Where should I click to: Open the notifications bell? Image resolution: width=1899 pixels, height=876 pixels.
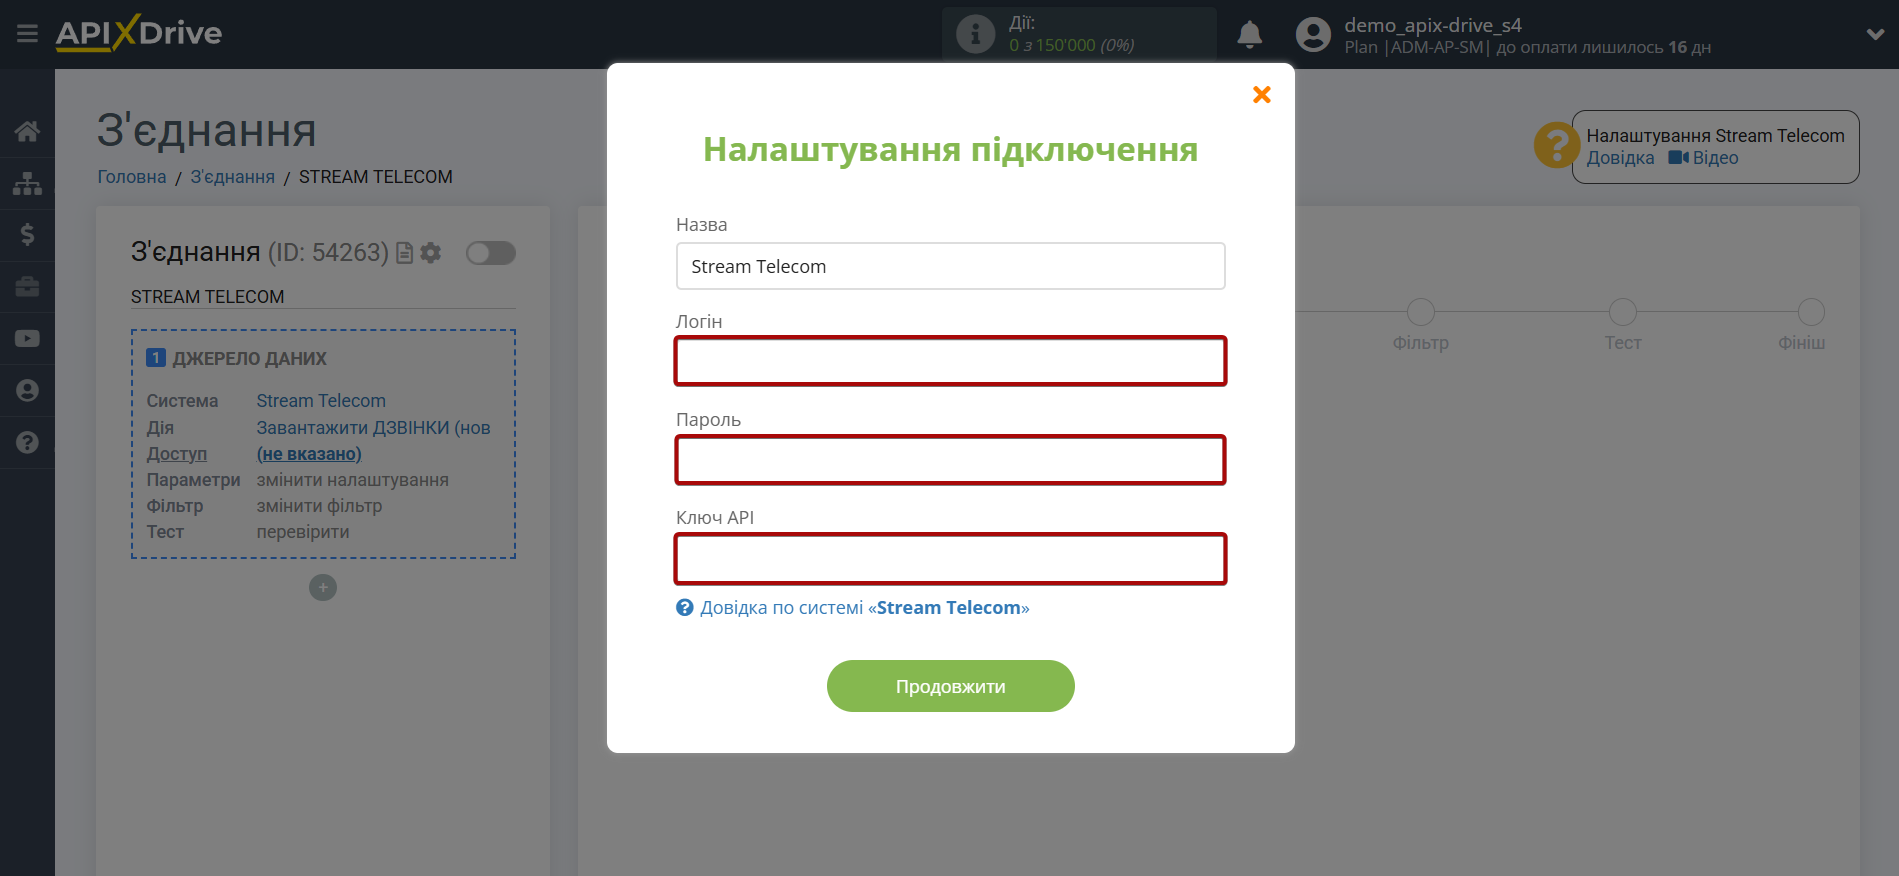1249,35
